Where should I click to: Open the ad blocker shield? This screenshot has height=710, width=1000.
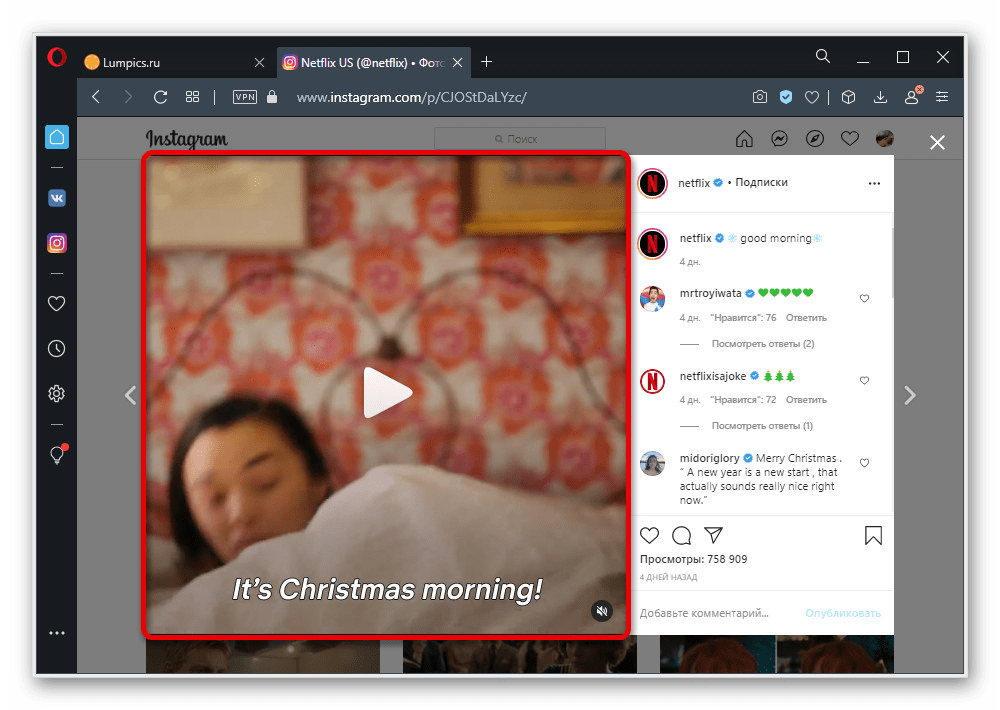[x=786, y=97]
